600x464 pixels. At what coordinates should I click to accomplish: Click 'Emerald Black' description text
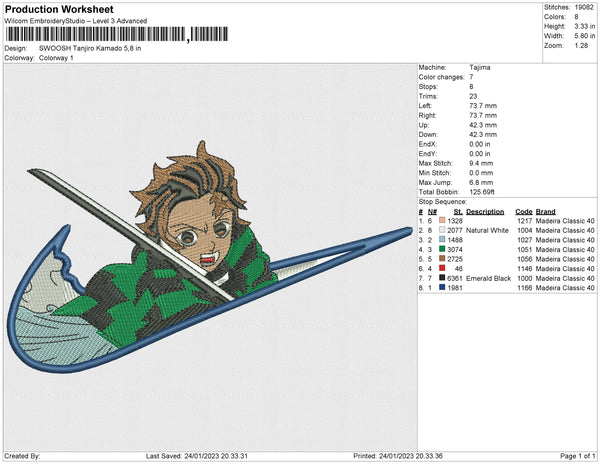(x=488, y=278)
